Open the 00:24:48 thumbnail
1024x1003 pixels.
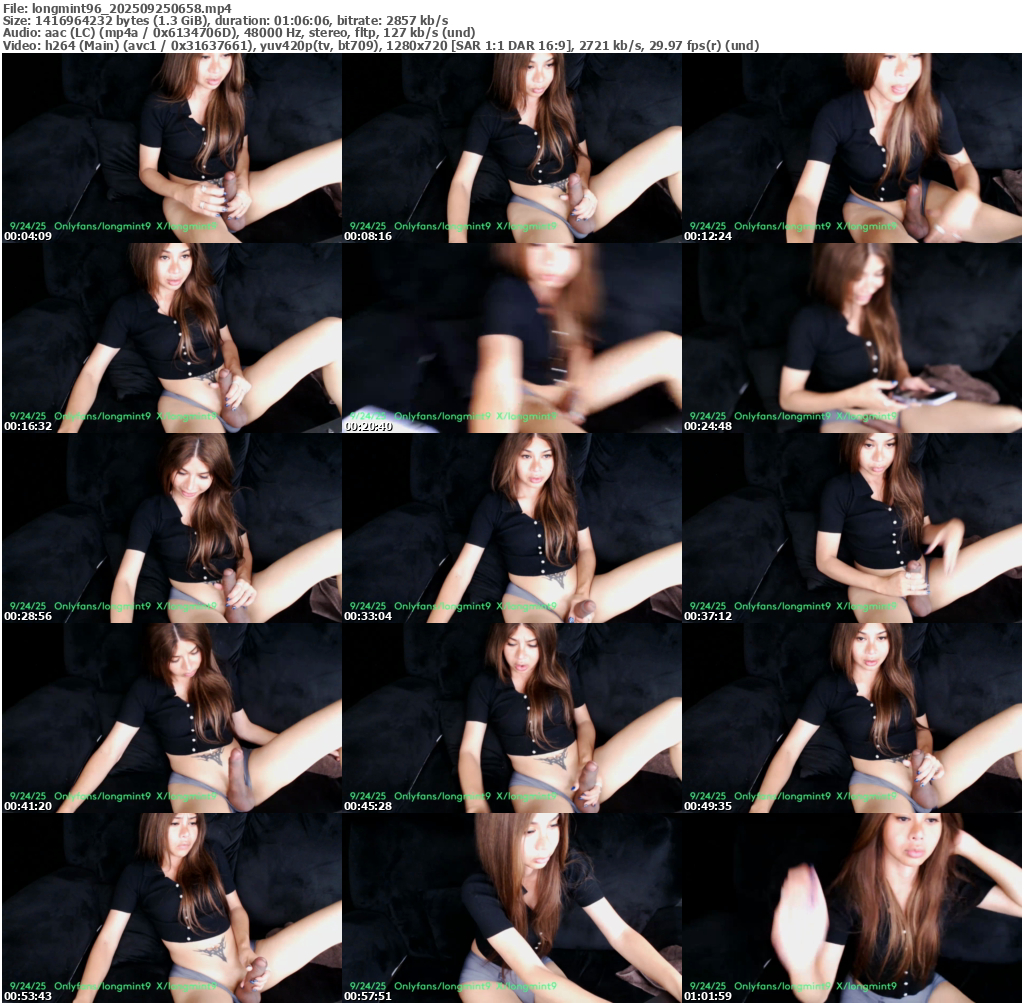[852, 338]
